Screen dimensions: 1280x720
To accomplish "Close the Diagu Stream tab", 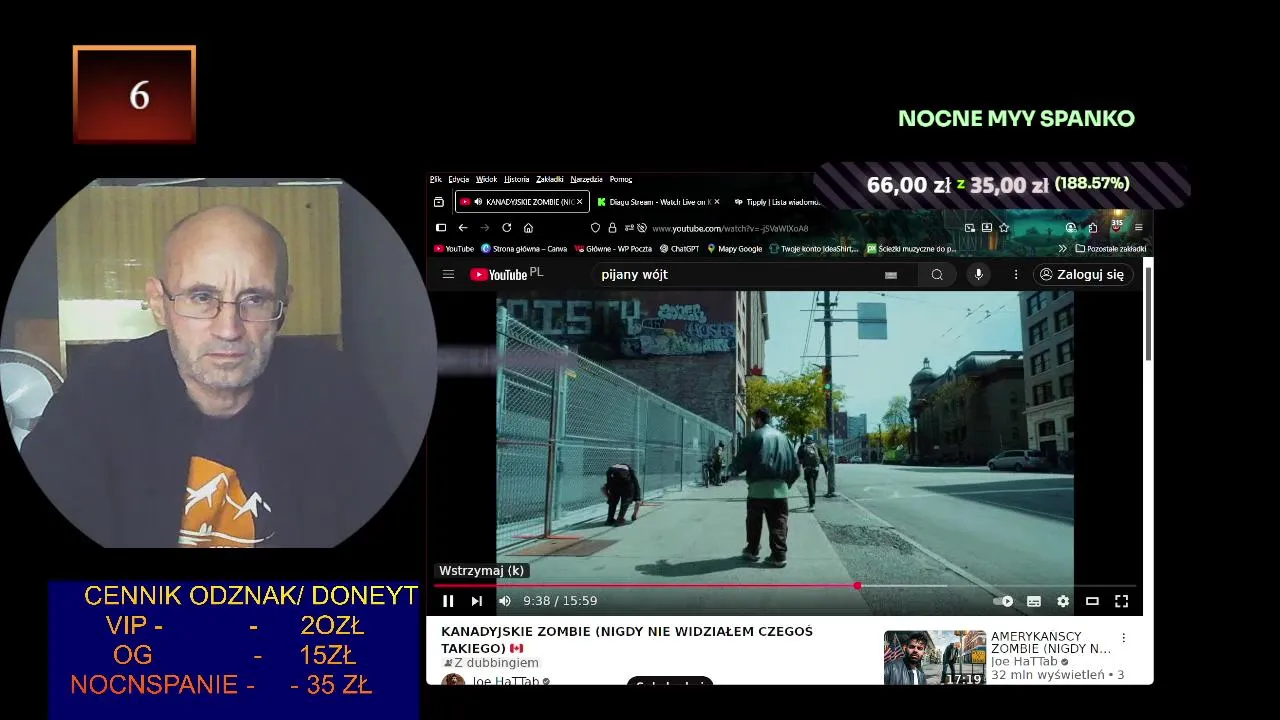I will click(x=716, y=202).
